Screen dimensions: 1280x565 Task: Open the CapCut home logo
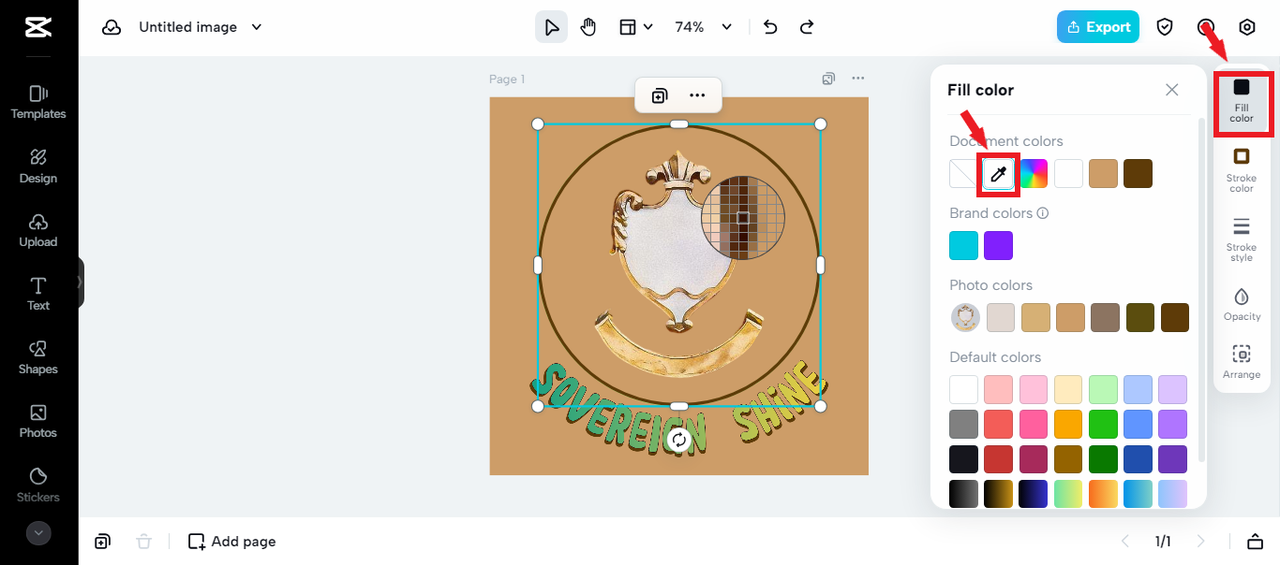(38, 27)
